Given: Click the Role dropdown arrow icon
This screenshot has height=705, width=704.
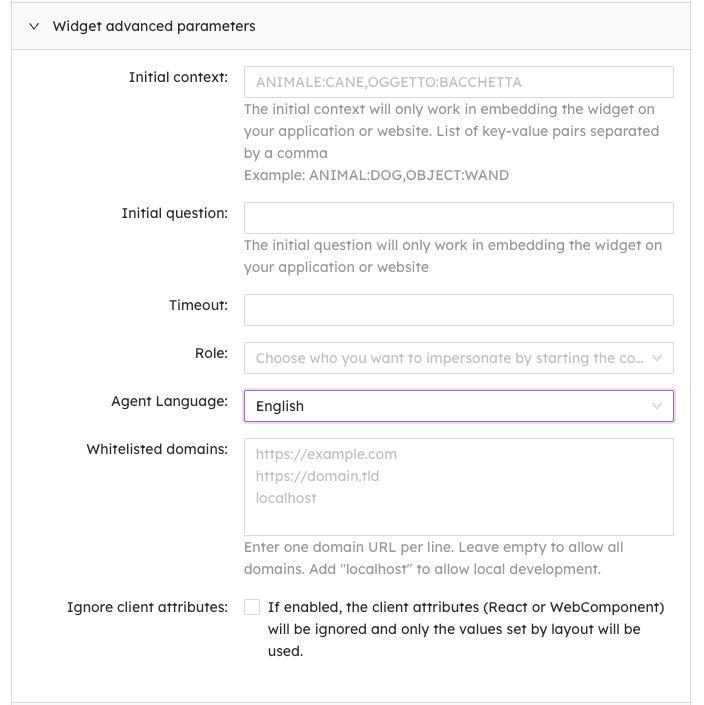Looking at the screenshot, I should tap(657, 358).
